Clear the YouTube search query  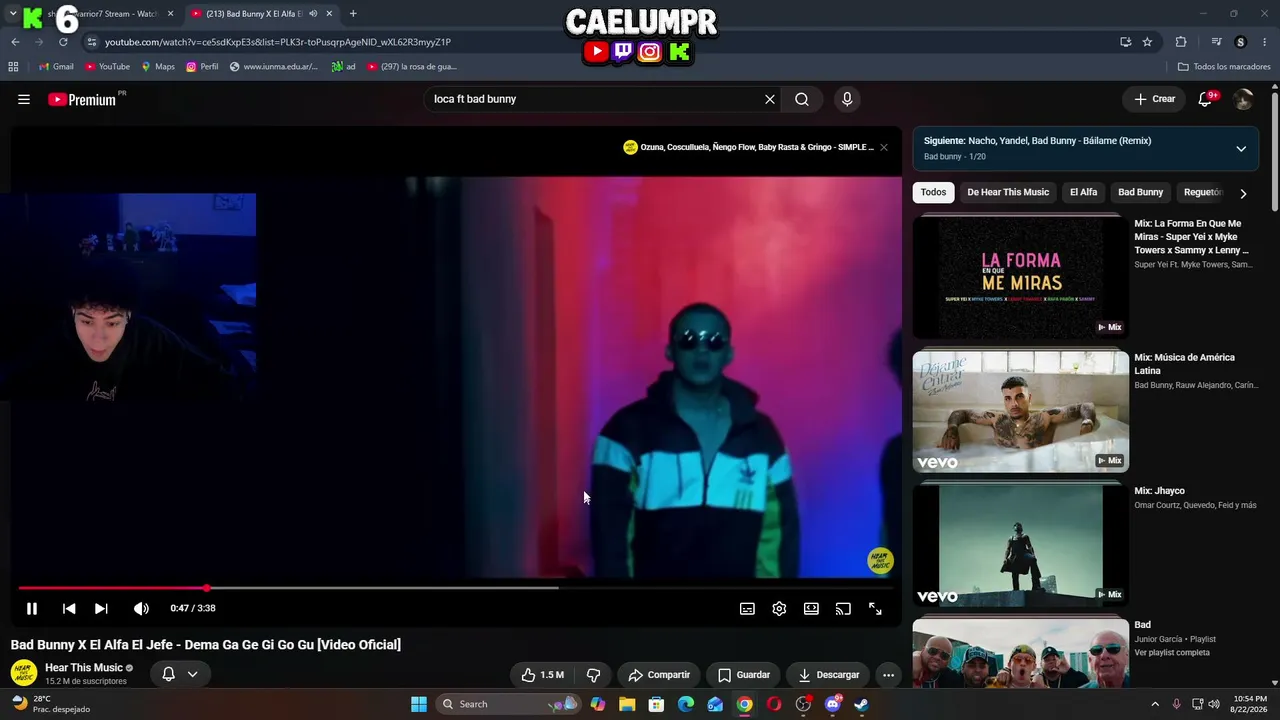(x=770, y=99)
